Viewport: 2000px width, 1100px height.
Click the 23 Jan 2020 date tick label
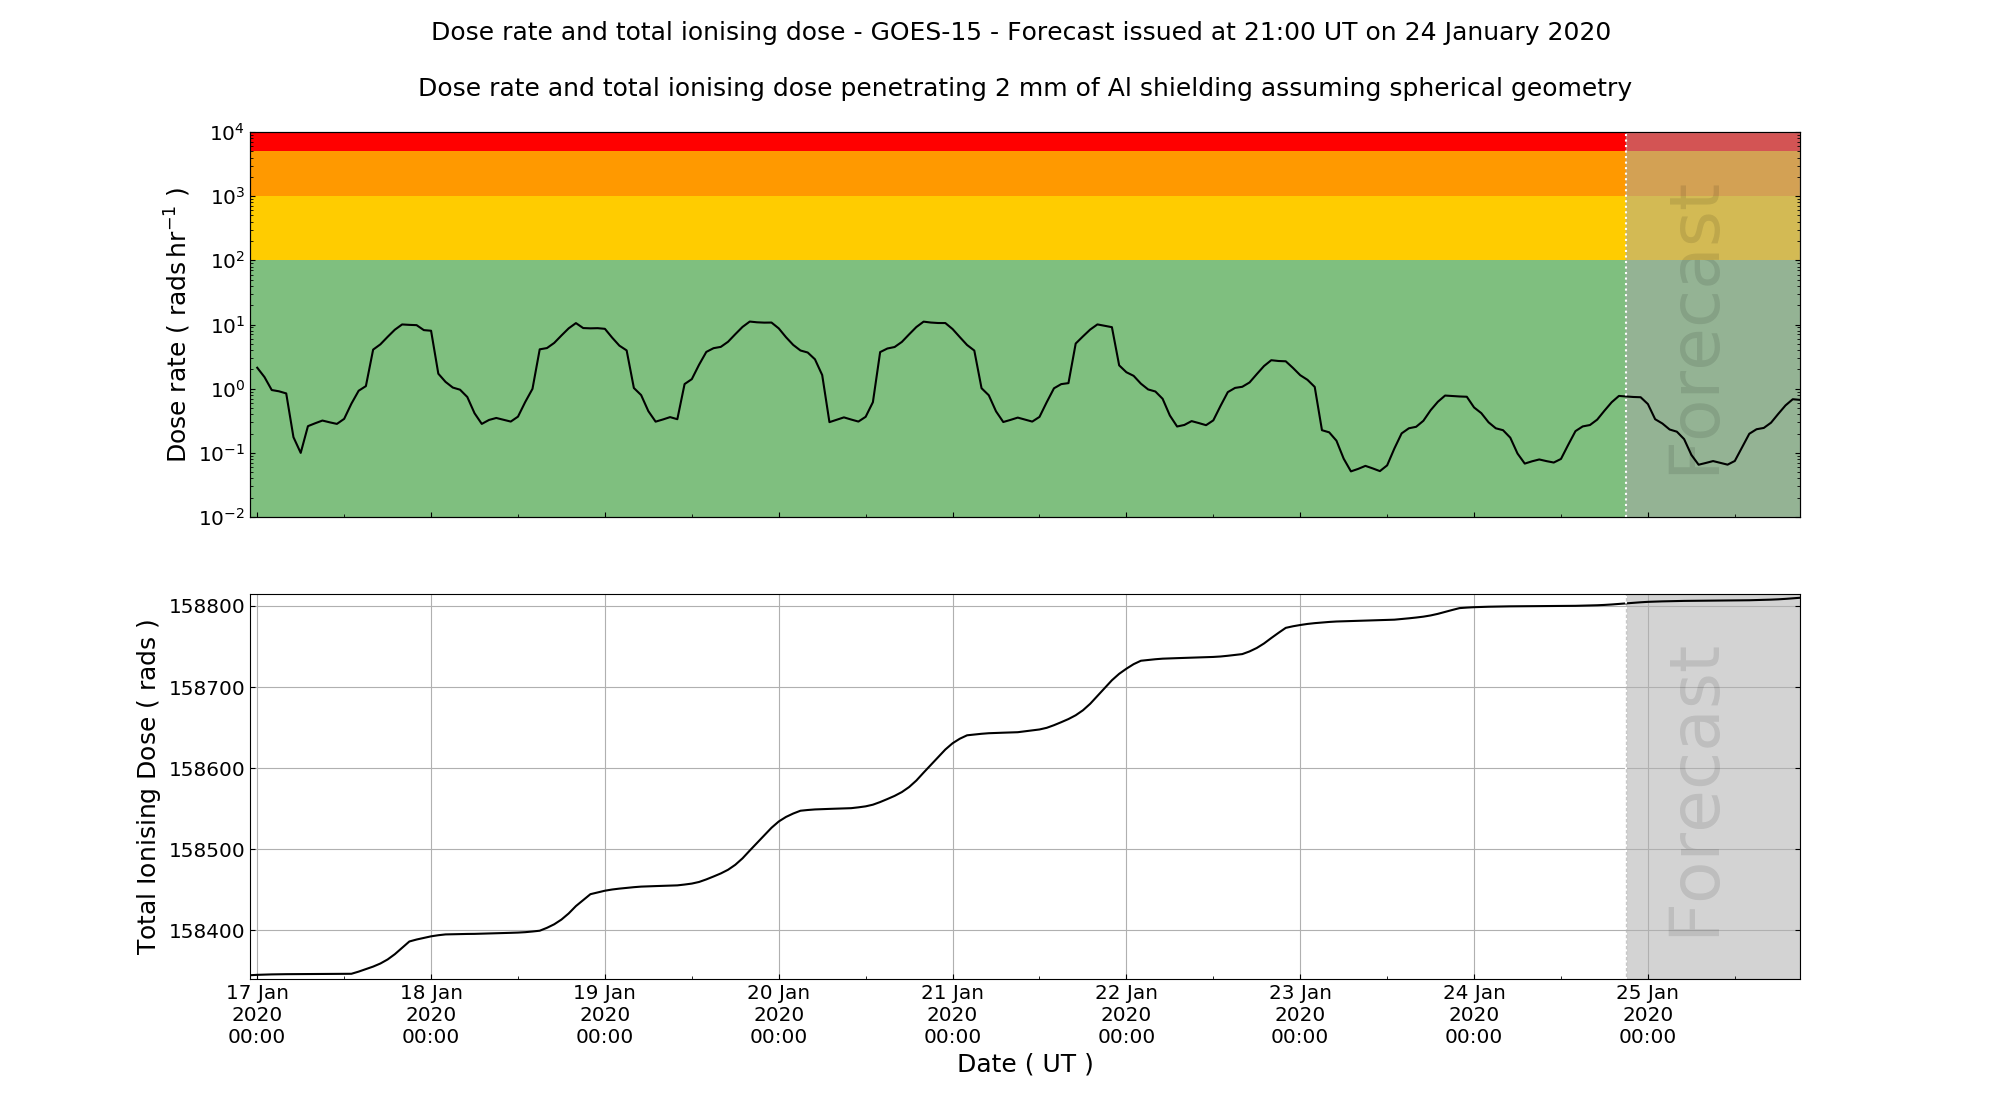click(x=1299, y=1014)
